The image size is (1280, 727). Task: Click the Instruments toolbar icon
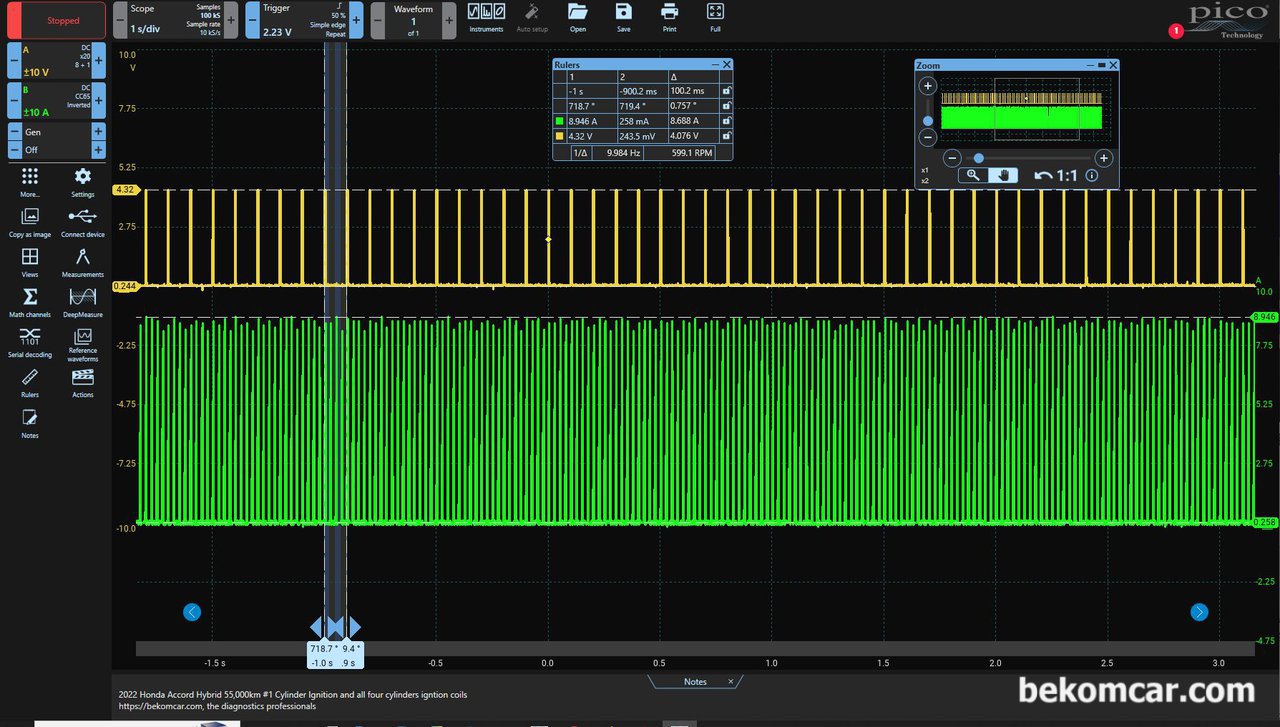[x=486, y=13]
